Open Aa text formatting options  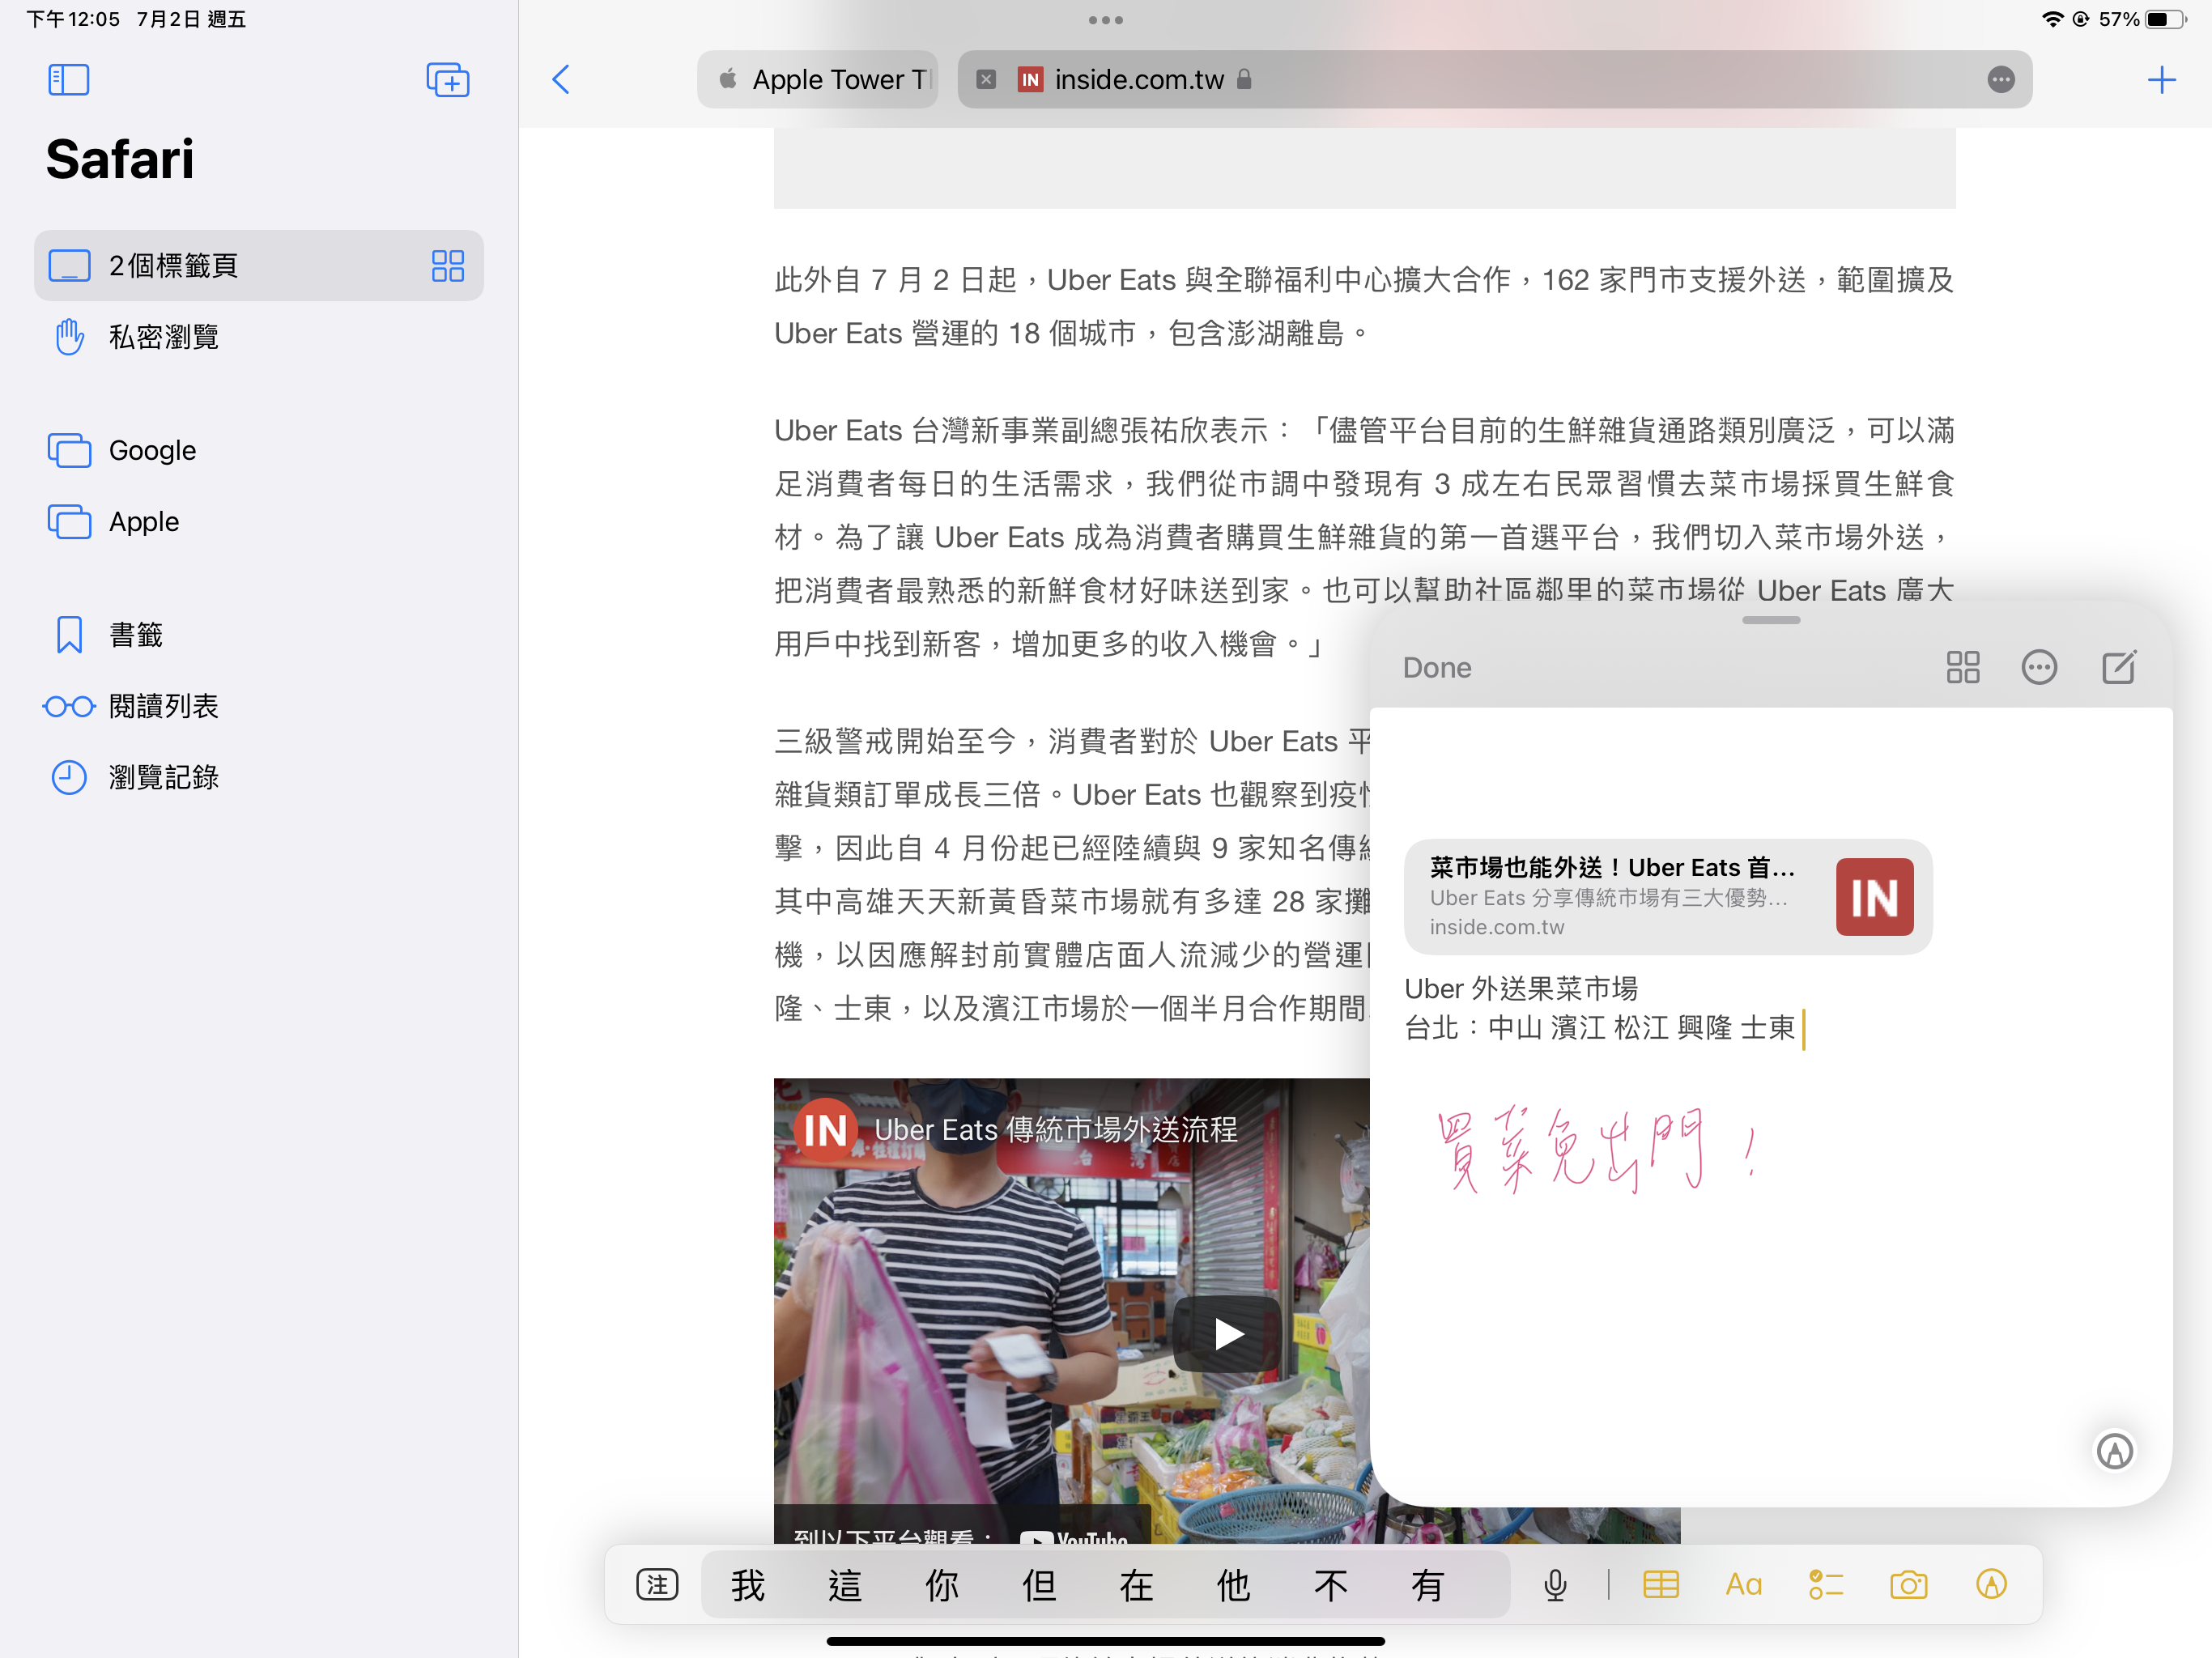coord(1744,1585)
